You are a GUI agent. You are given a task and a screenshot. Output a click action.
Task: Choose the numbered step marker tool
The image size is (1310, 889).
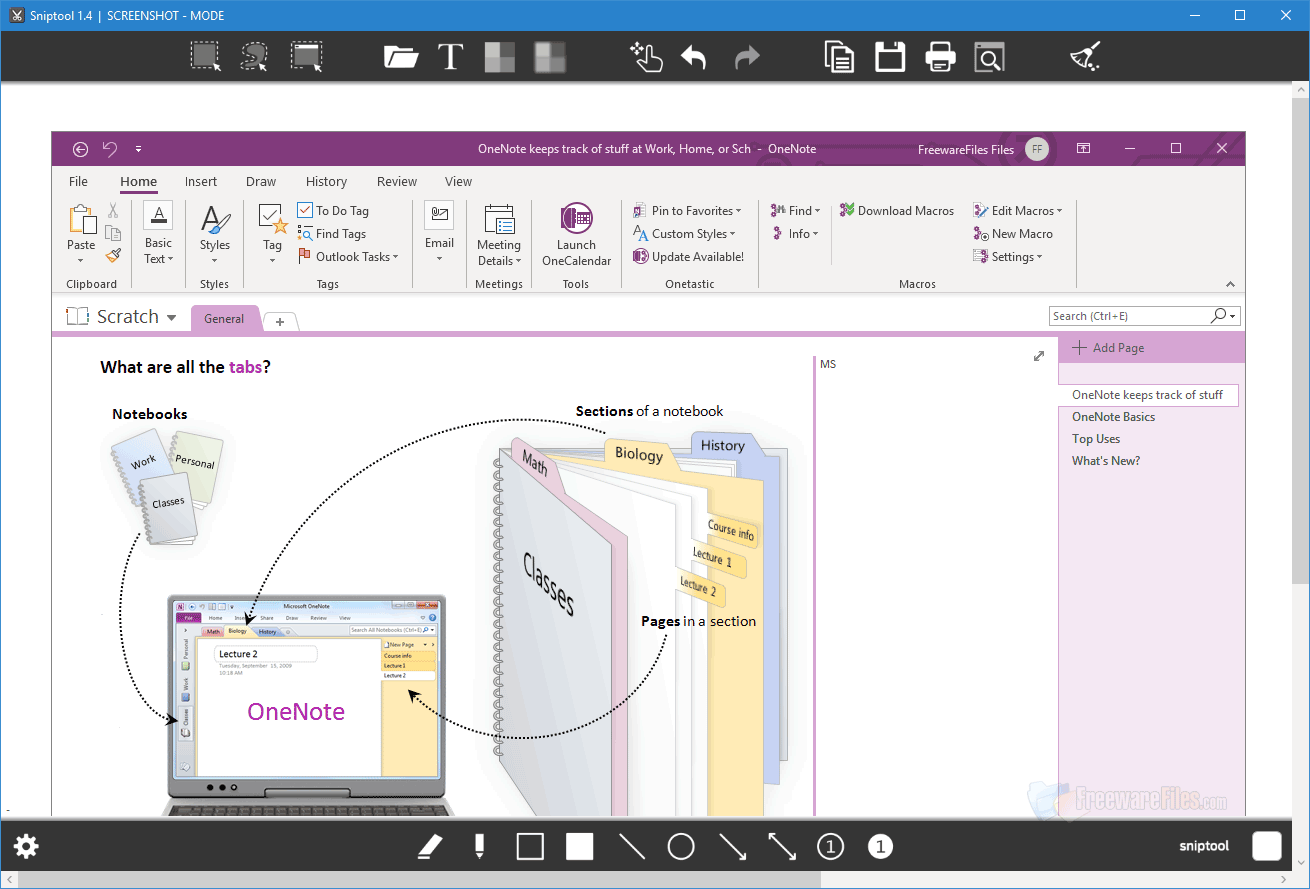pos(830,845)
